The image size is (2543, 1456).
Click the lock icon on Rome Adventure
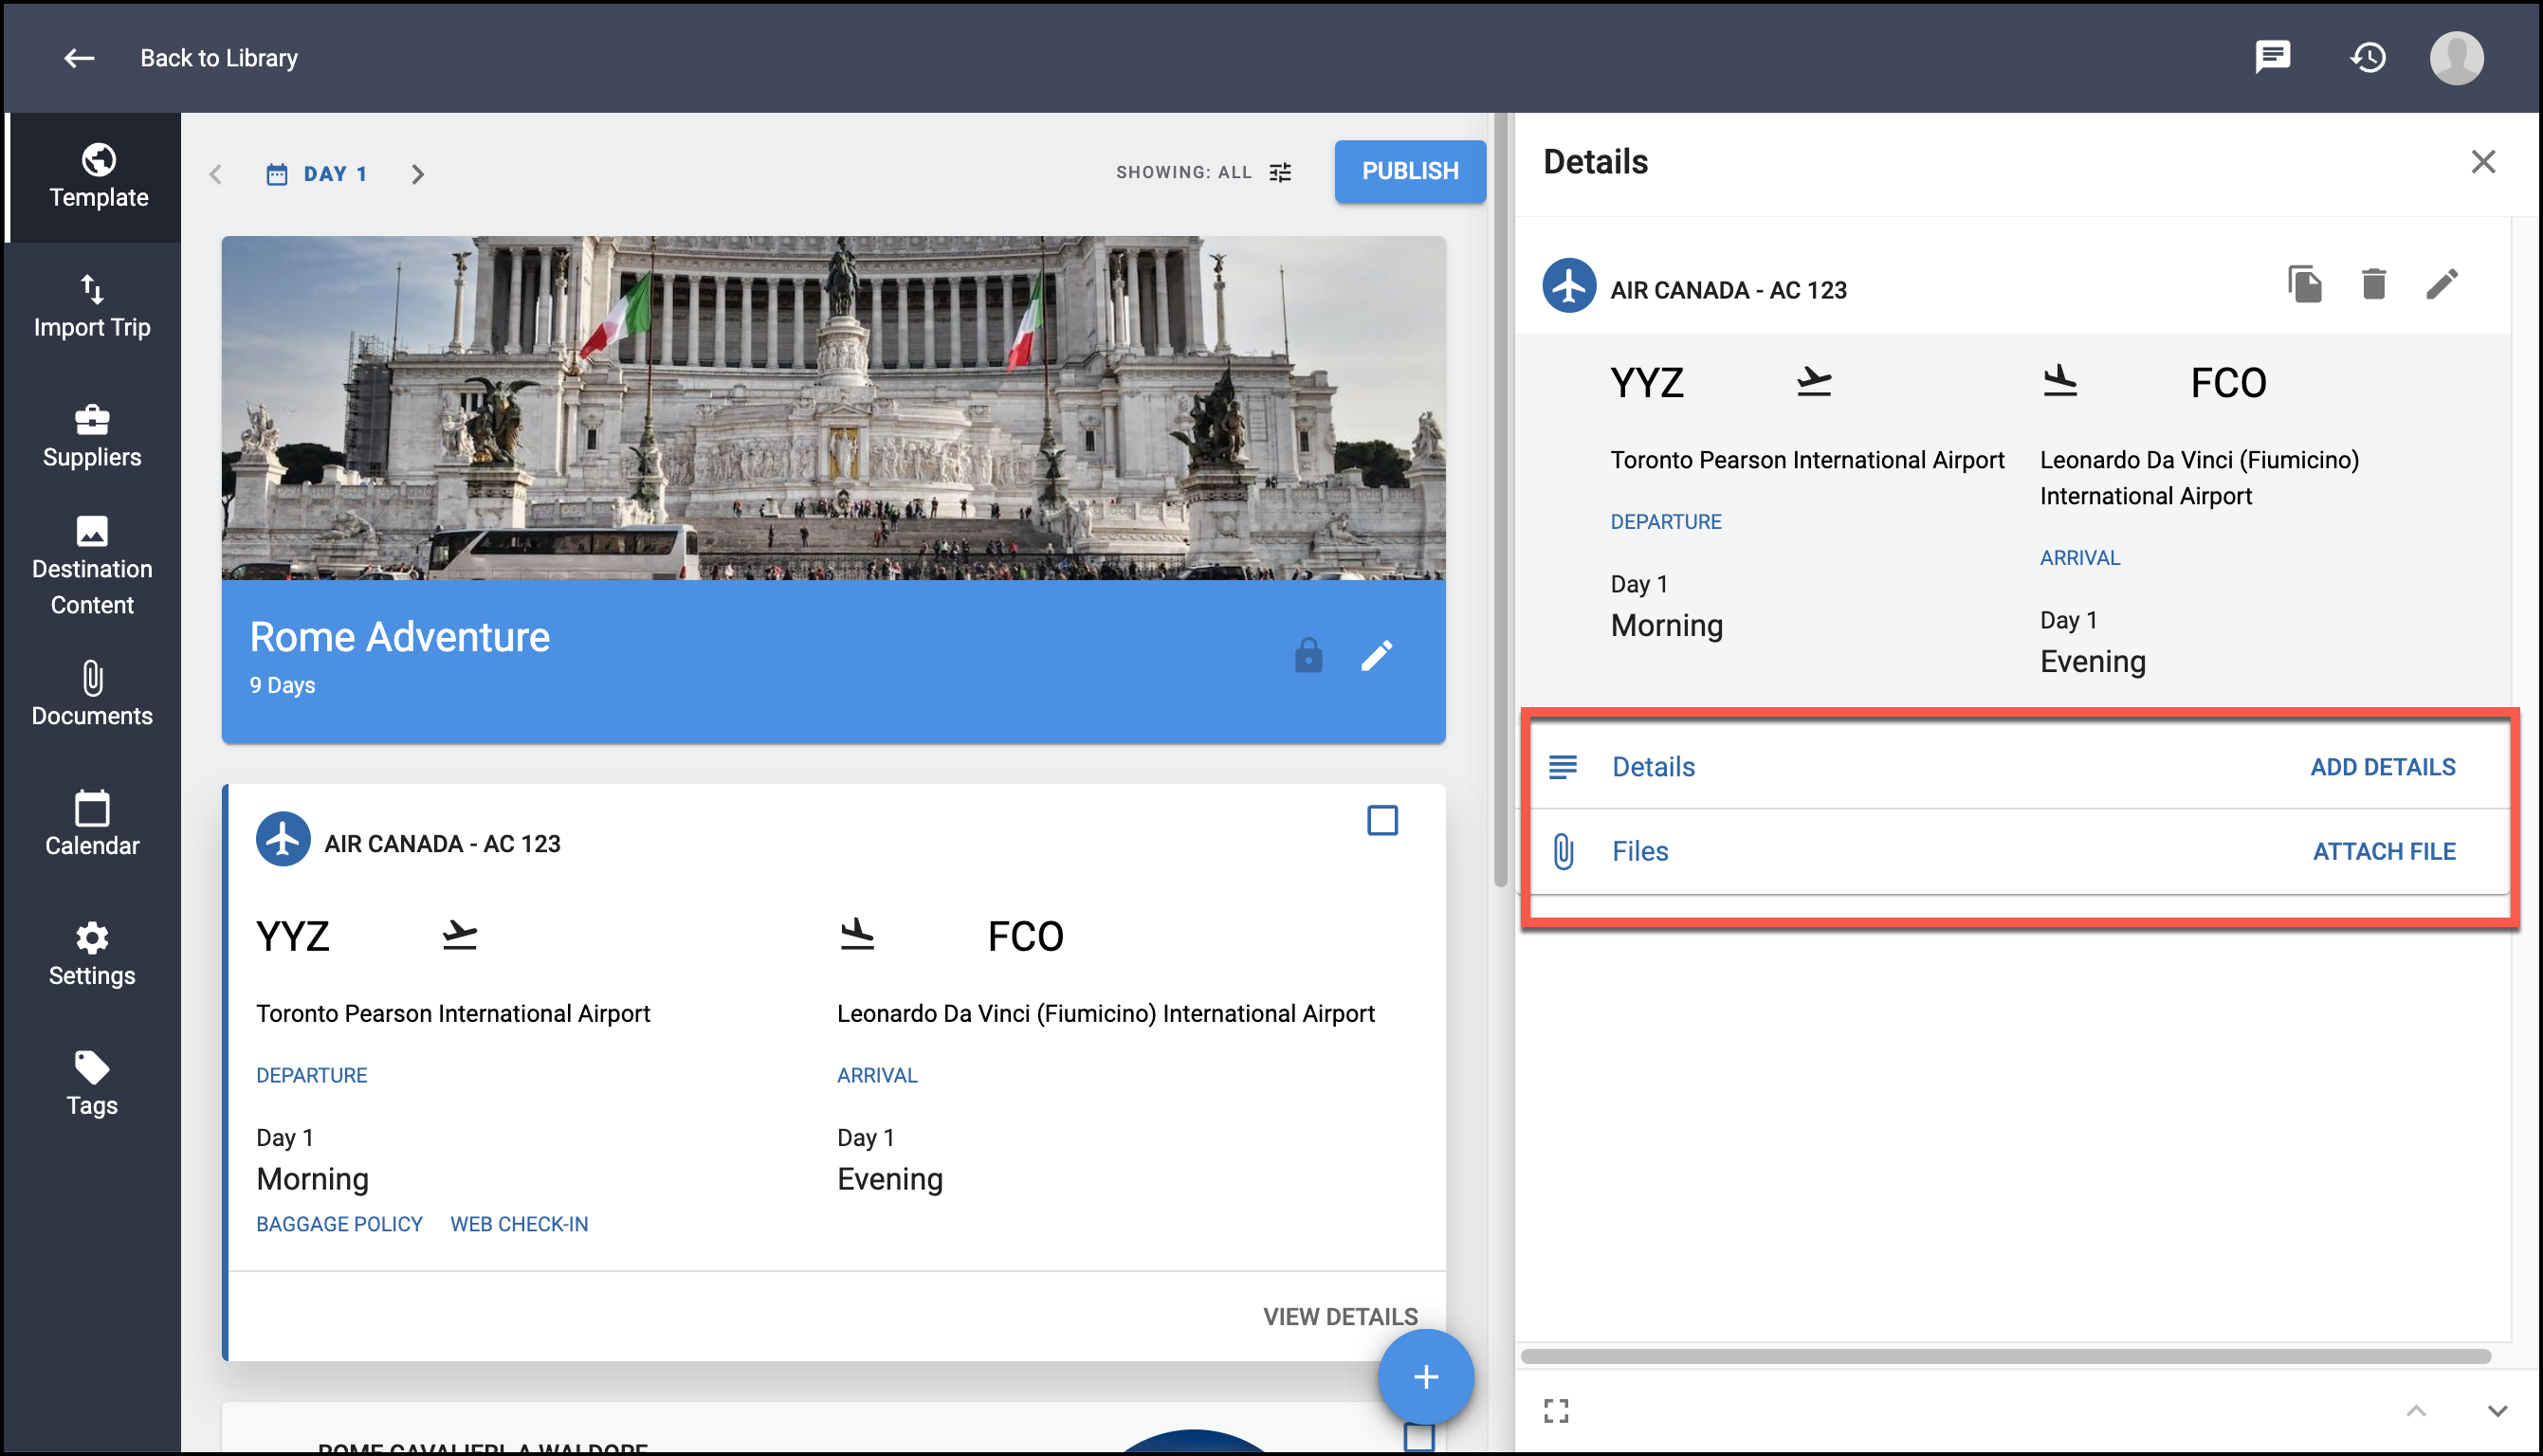tap(1308, 656)
